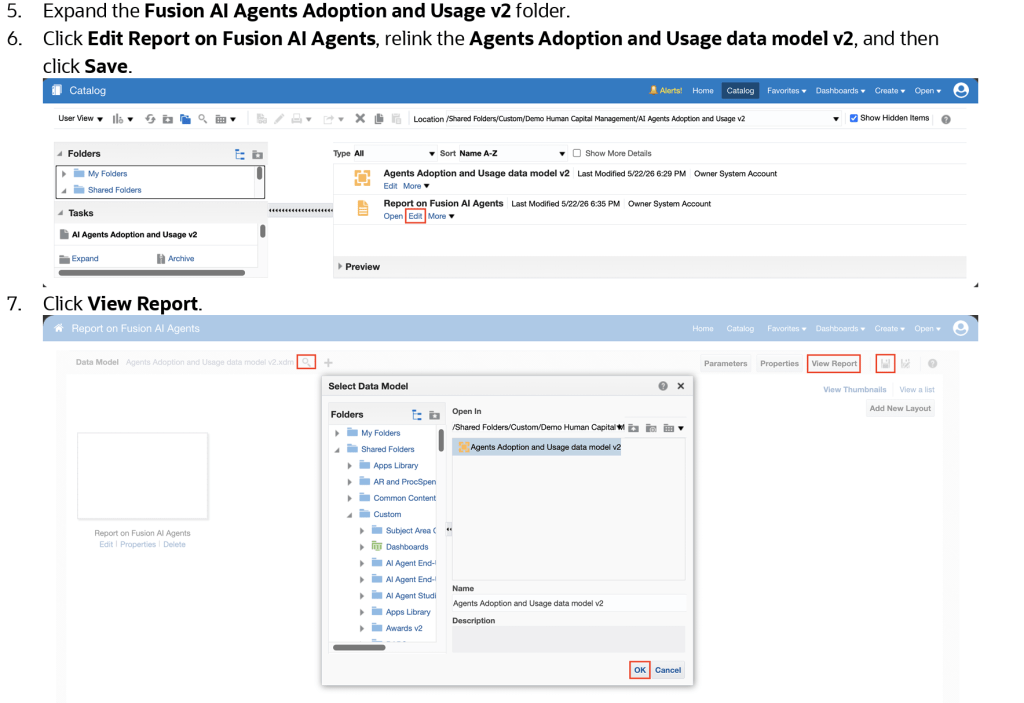1024x703 pixels.
Task: Click the edit pencil icon in Catalog toolbar
Action: coord(280,119)
